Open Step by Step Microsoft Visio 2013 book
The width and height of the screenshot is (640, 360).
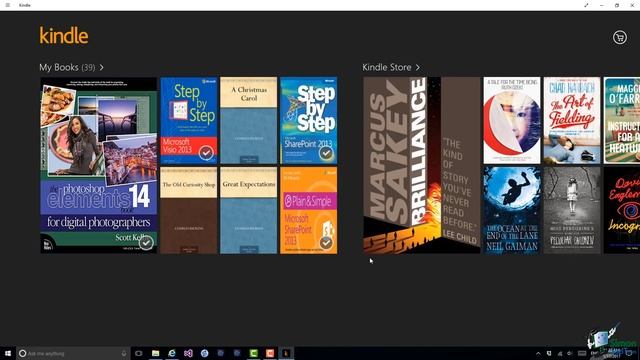point(189,120)
